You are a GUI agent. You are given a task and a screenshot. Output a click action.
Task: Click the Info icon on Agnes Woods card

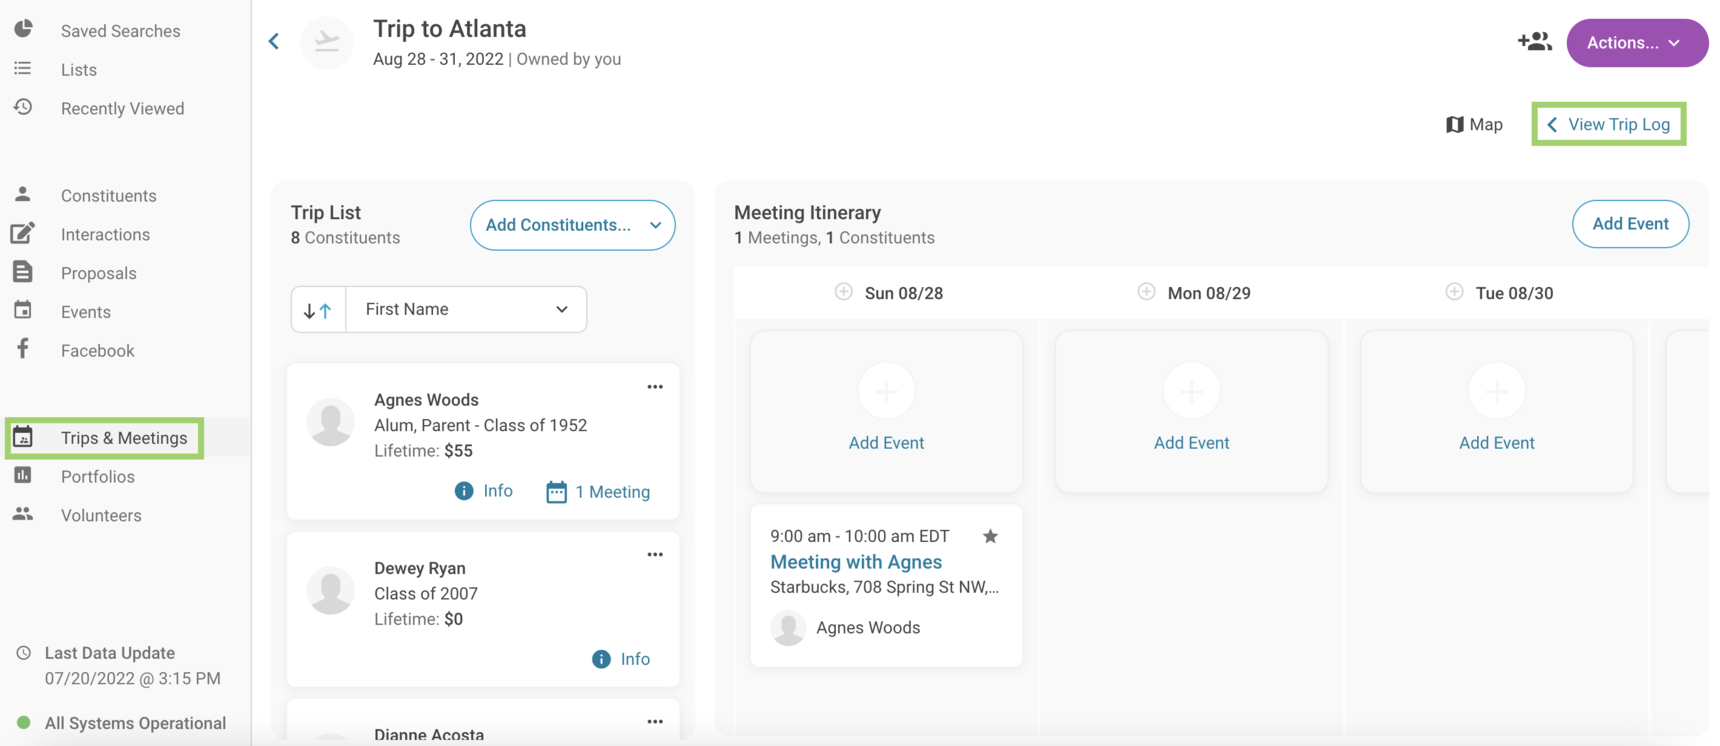(x=464, y=491)
